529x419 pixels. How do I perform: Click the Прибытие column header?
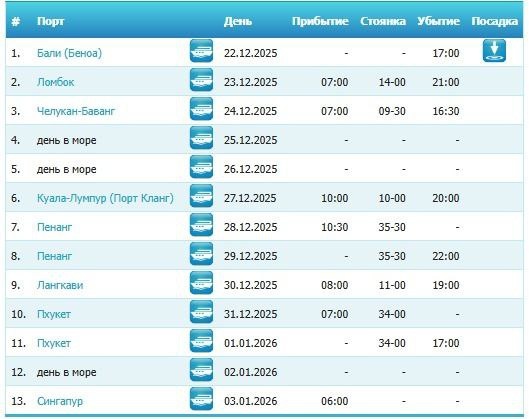pyautogui.click(x=320, y=21)
